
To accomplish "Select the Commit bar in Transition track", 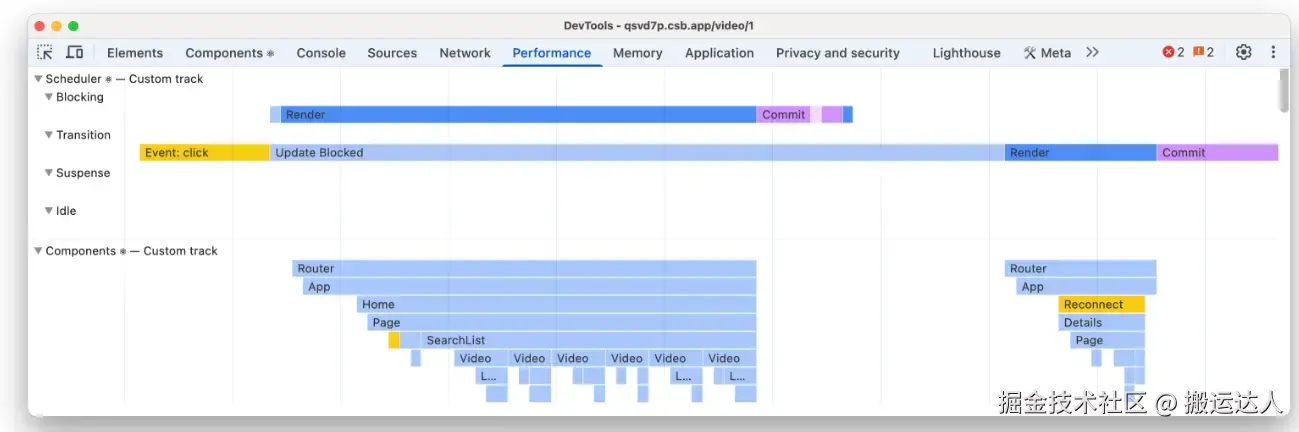I will pyautogui.click(x=1218, y=153).
